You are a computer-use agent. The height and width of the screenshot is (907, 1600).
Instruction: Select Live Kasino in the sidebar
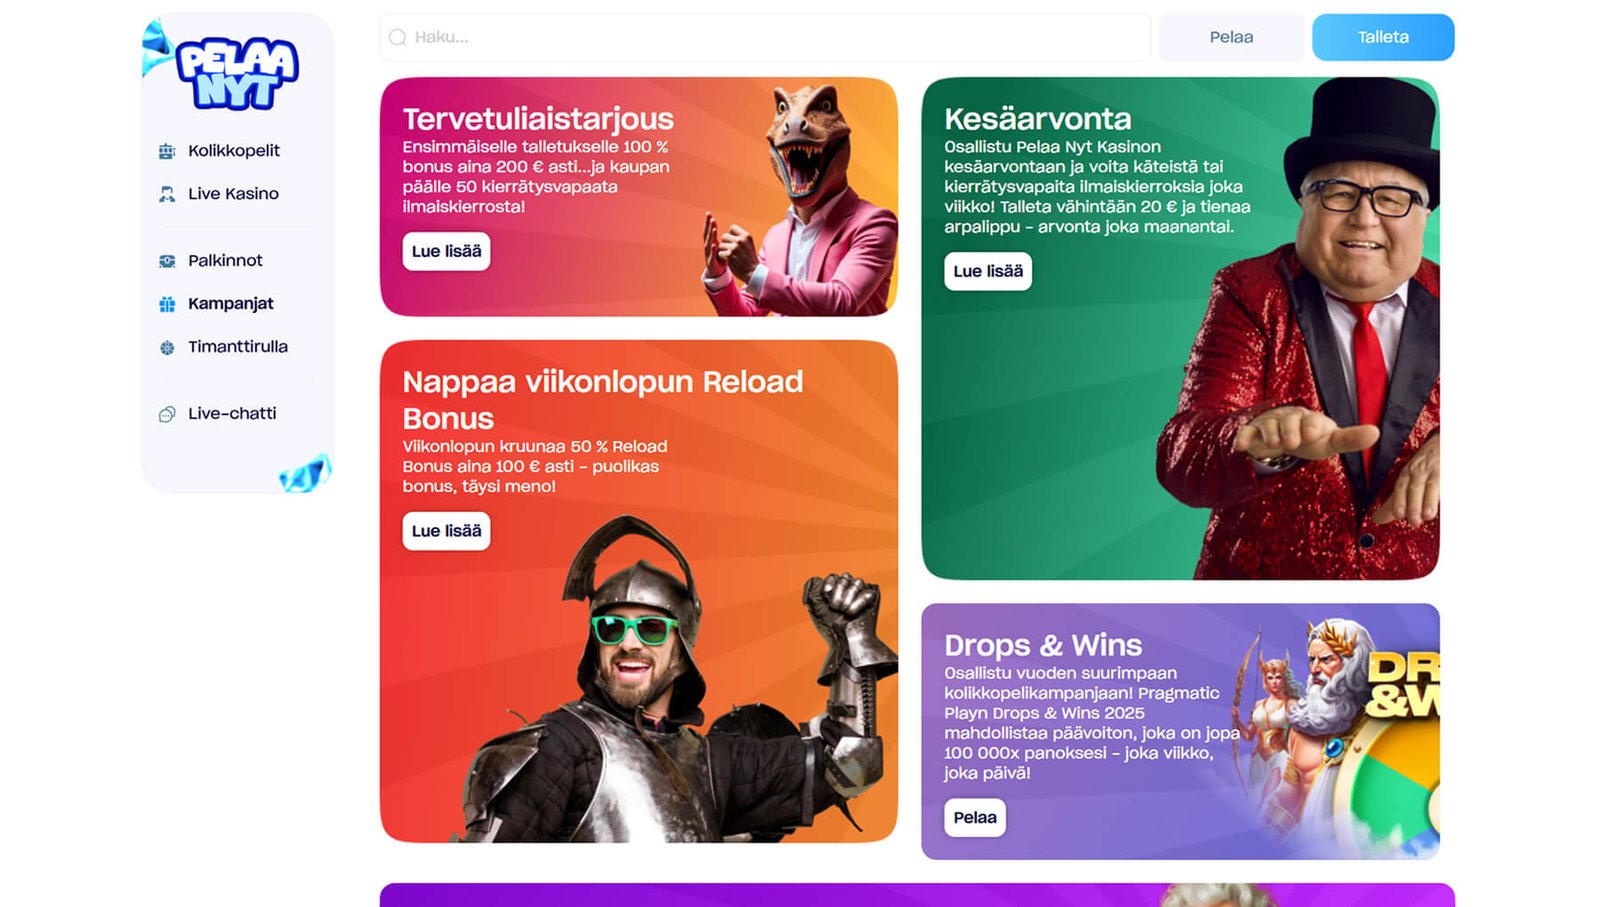coord(233,194)
